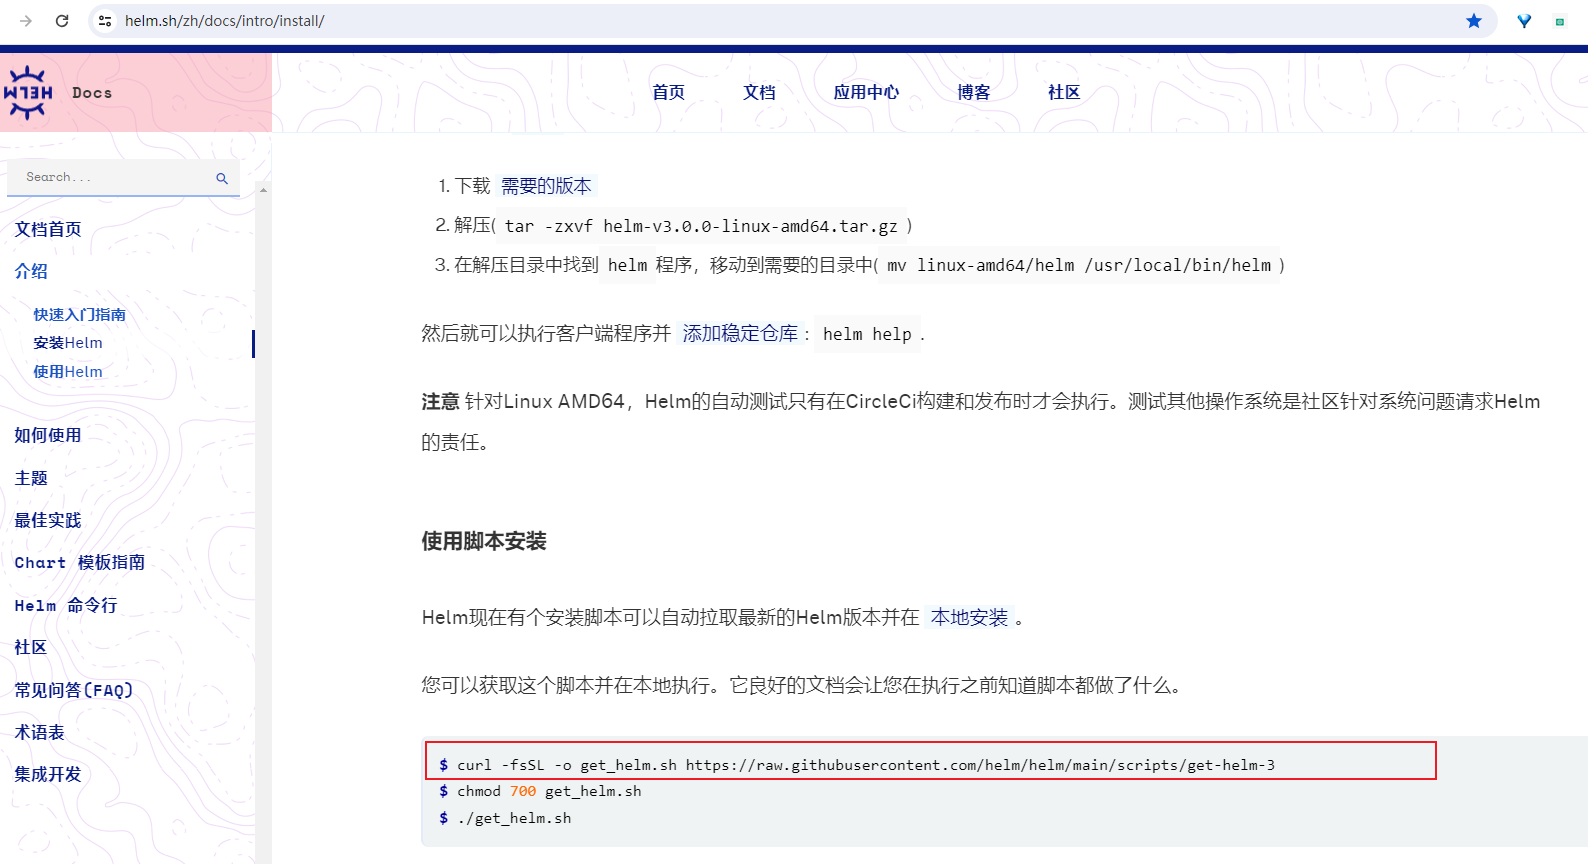Open 术语表 sidebar item

40,732
